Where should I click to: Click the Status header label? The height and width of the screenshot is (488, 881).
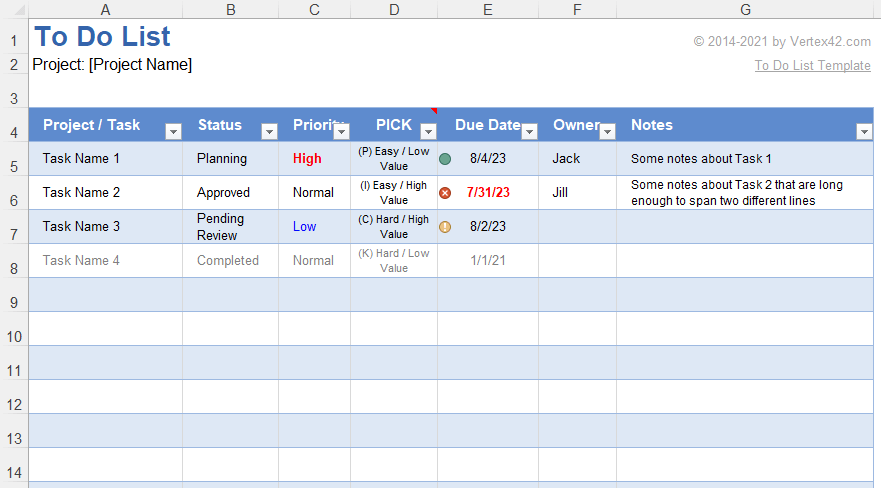coord(220,125)
